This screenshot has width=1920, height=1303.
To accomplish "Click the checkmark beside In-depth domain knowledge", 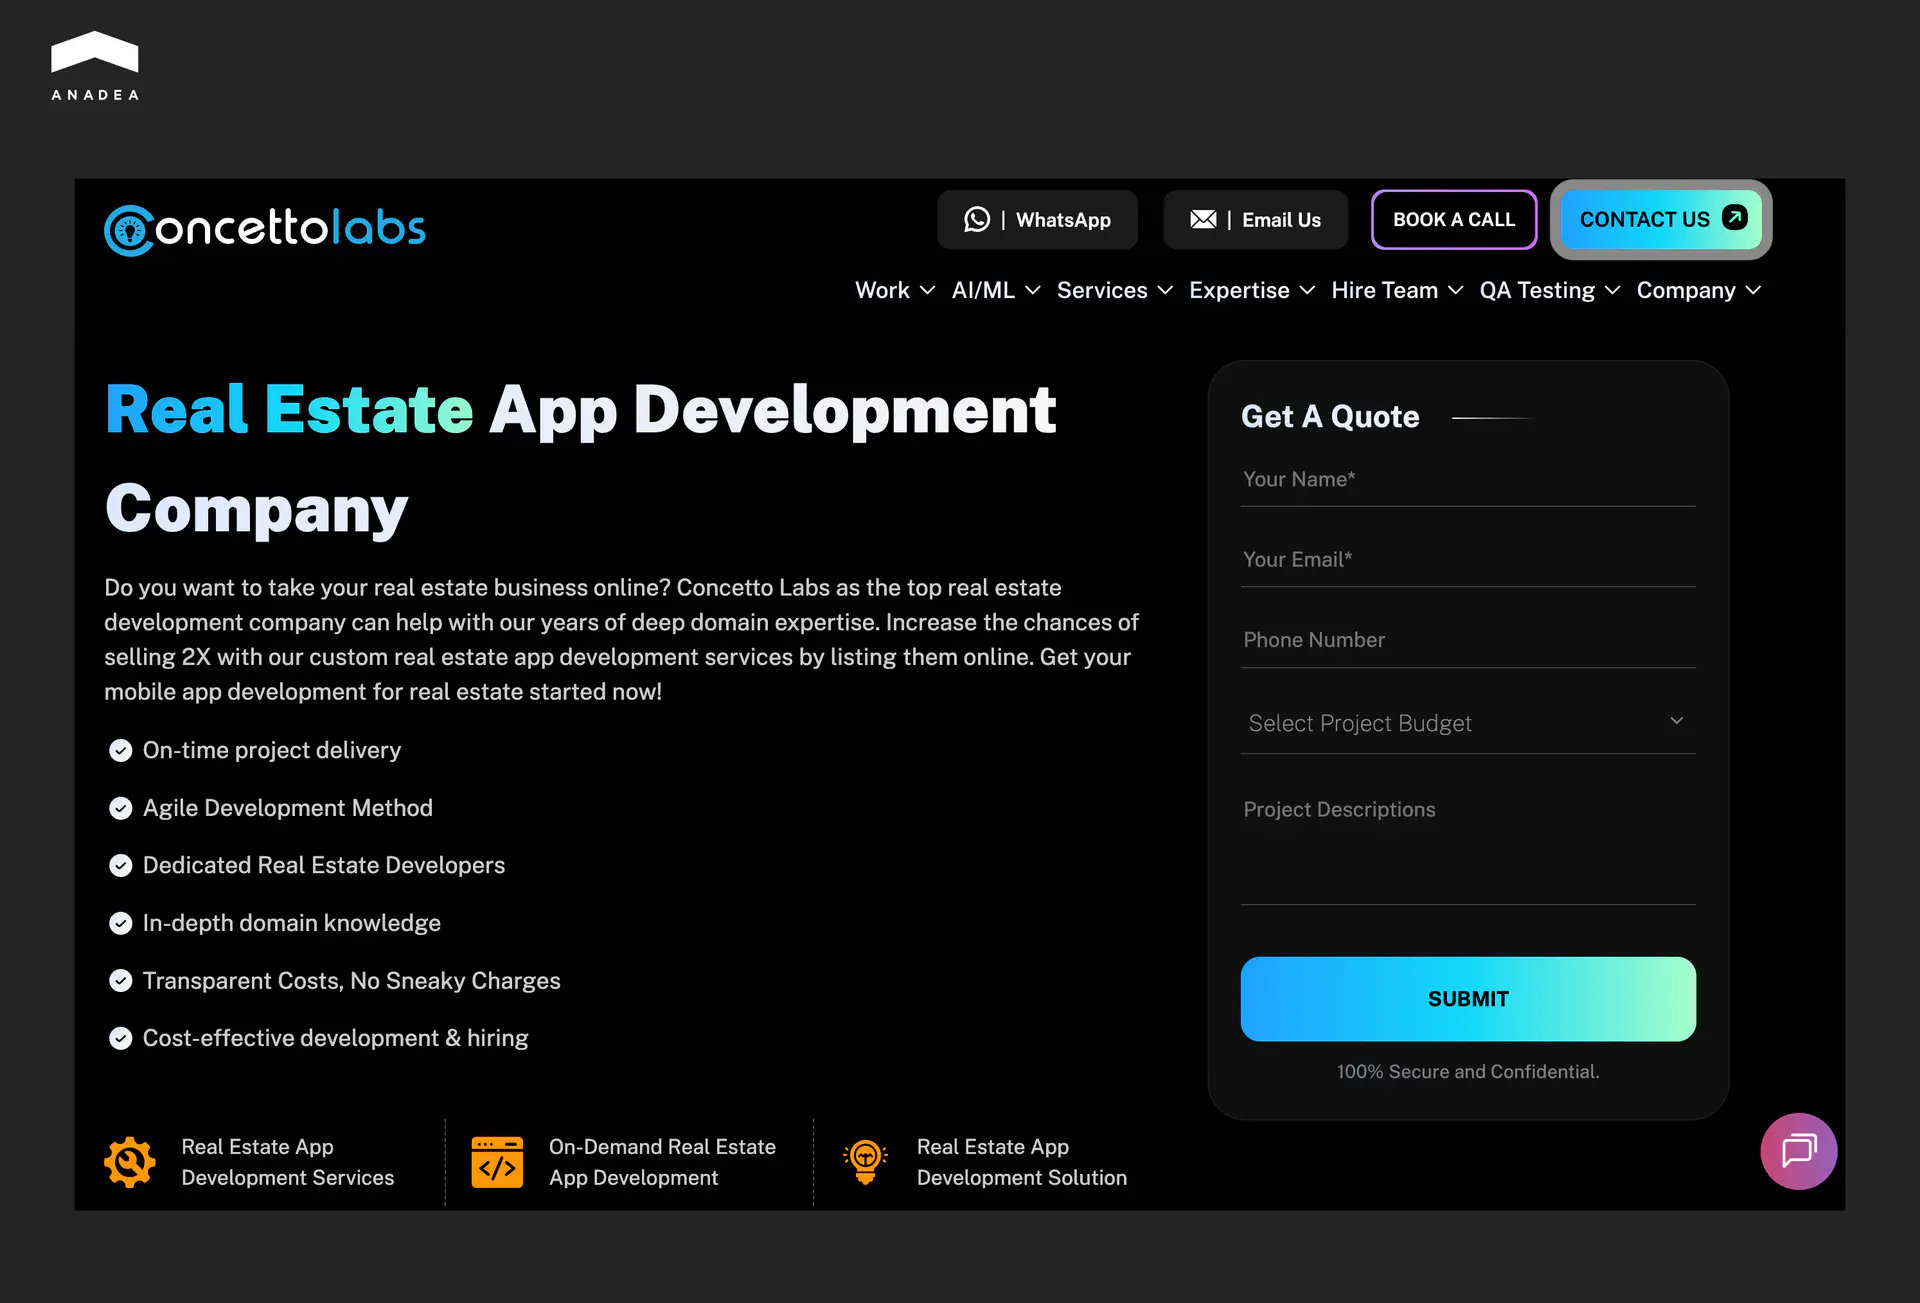I will tap(120, 924).
